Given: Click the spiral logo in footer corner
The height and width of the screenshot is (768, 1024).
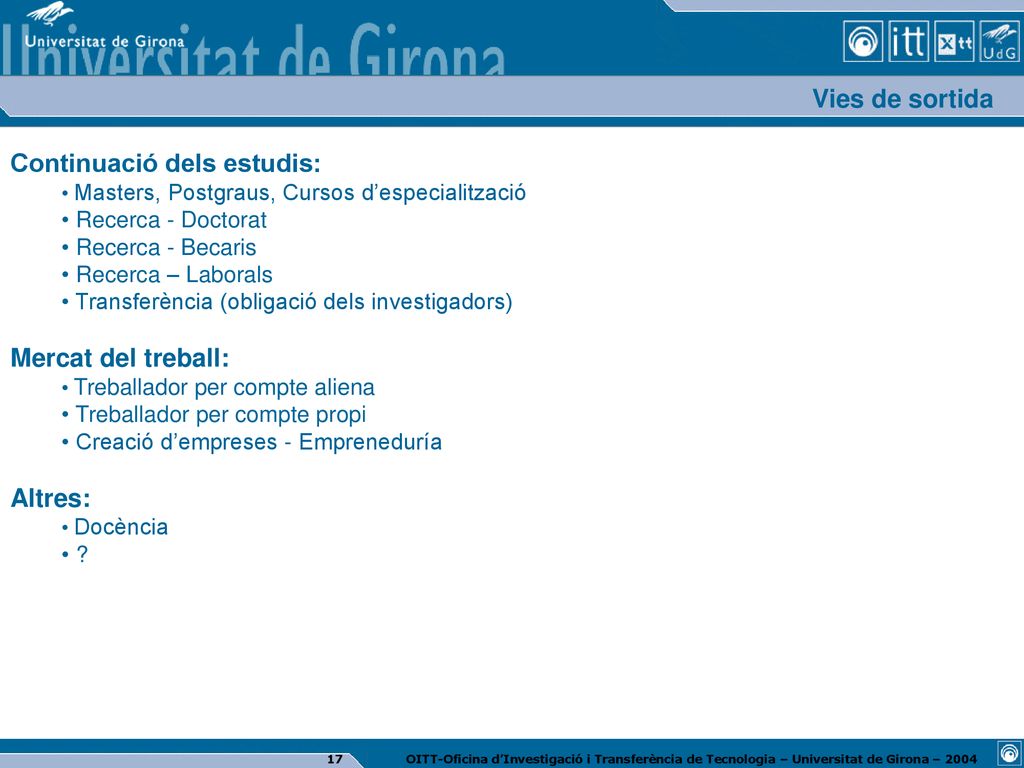Looking at the screenshot, I should click(x=1008, y=752).
